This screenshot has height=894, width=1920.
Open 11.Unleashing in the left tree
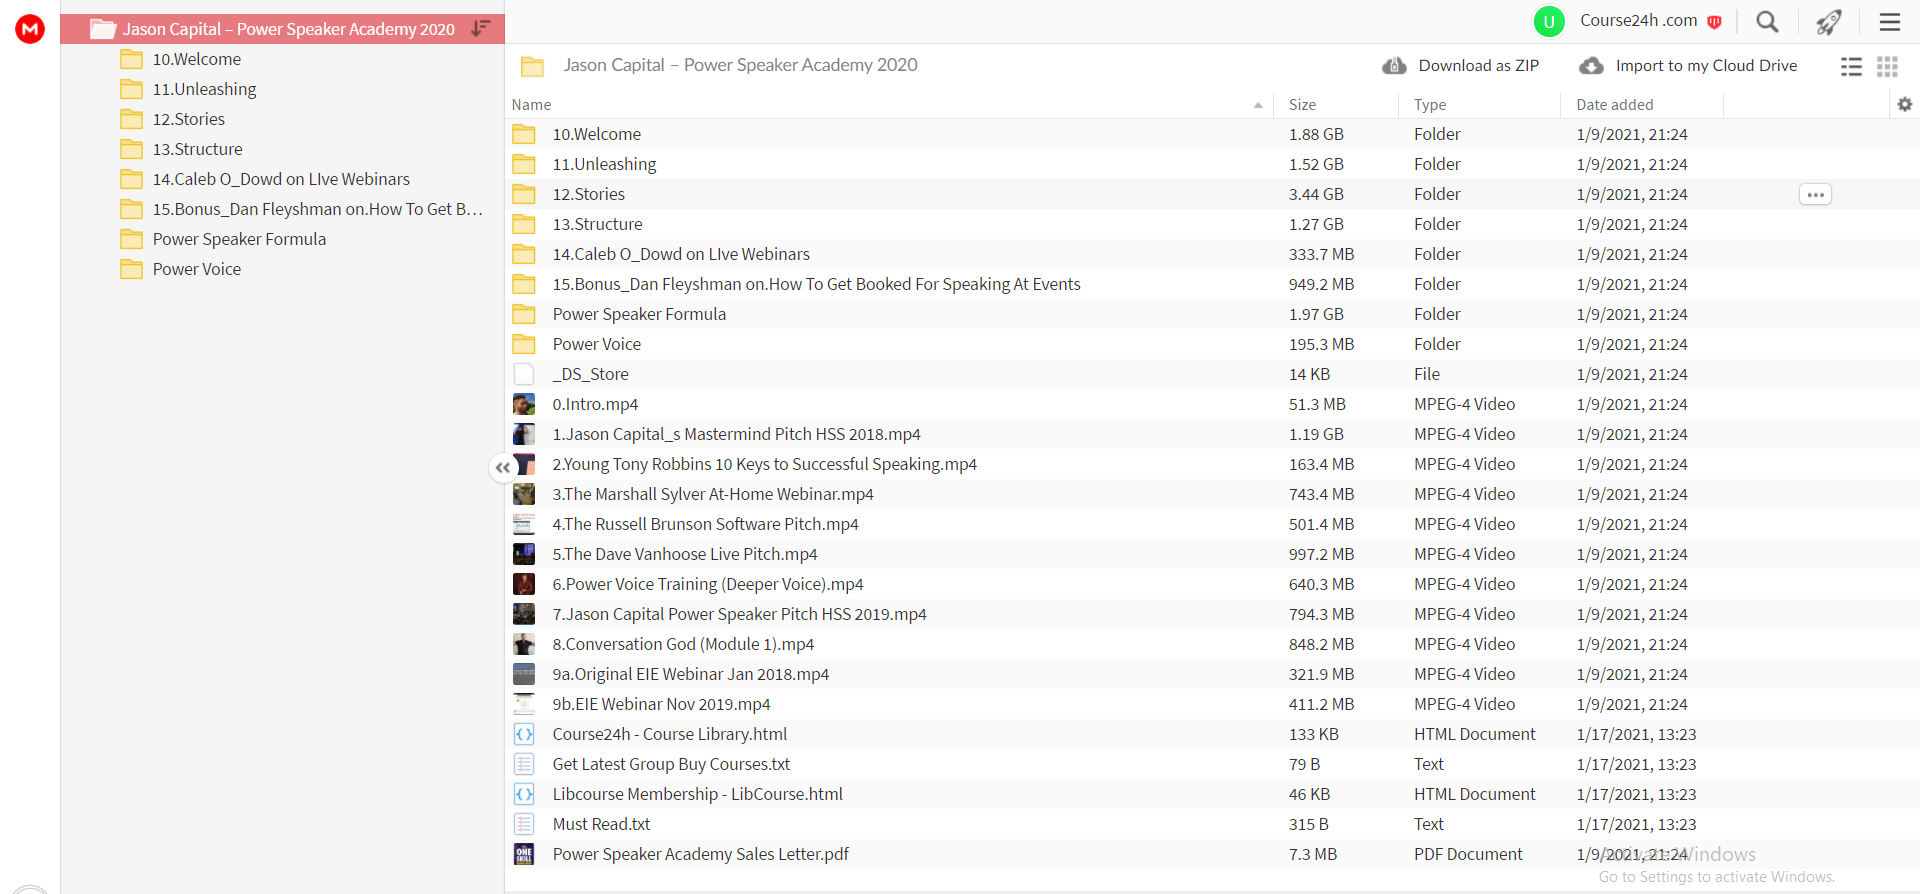click(204, 89)
